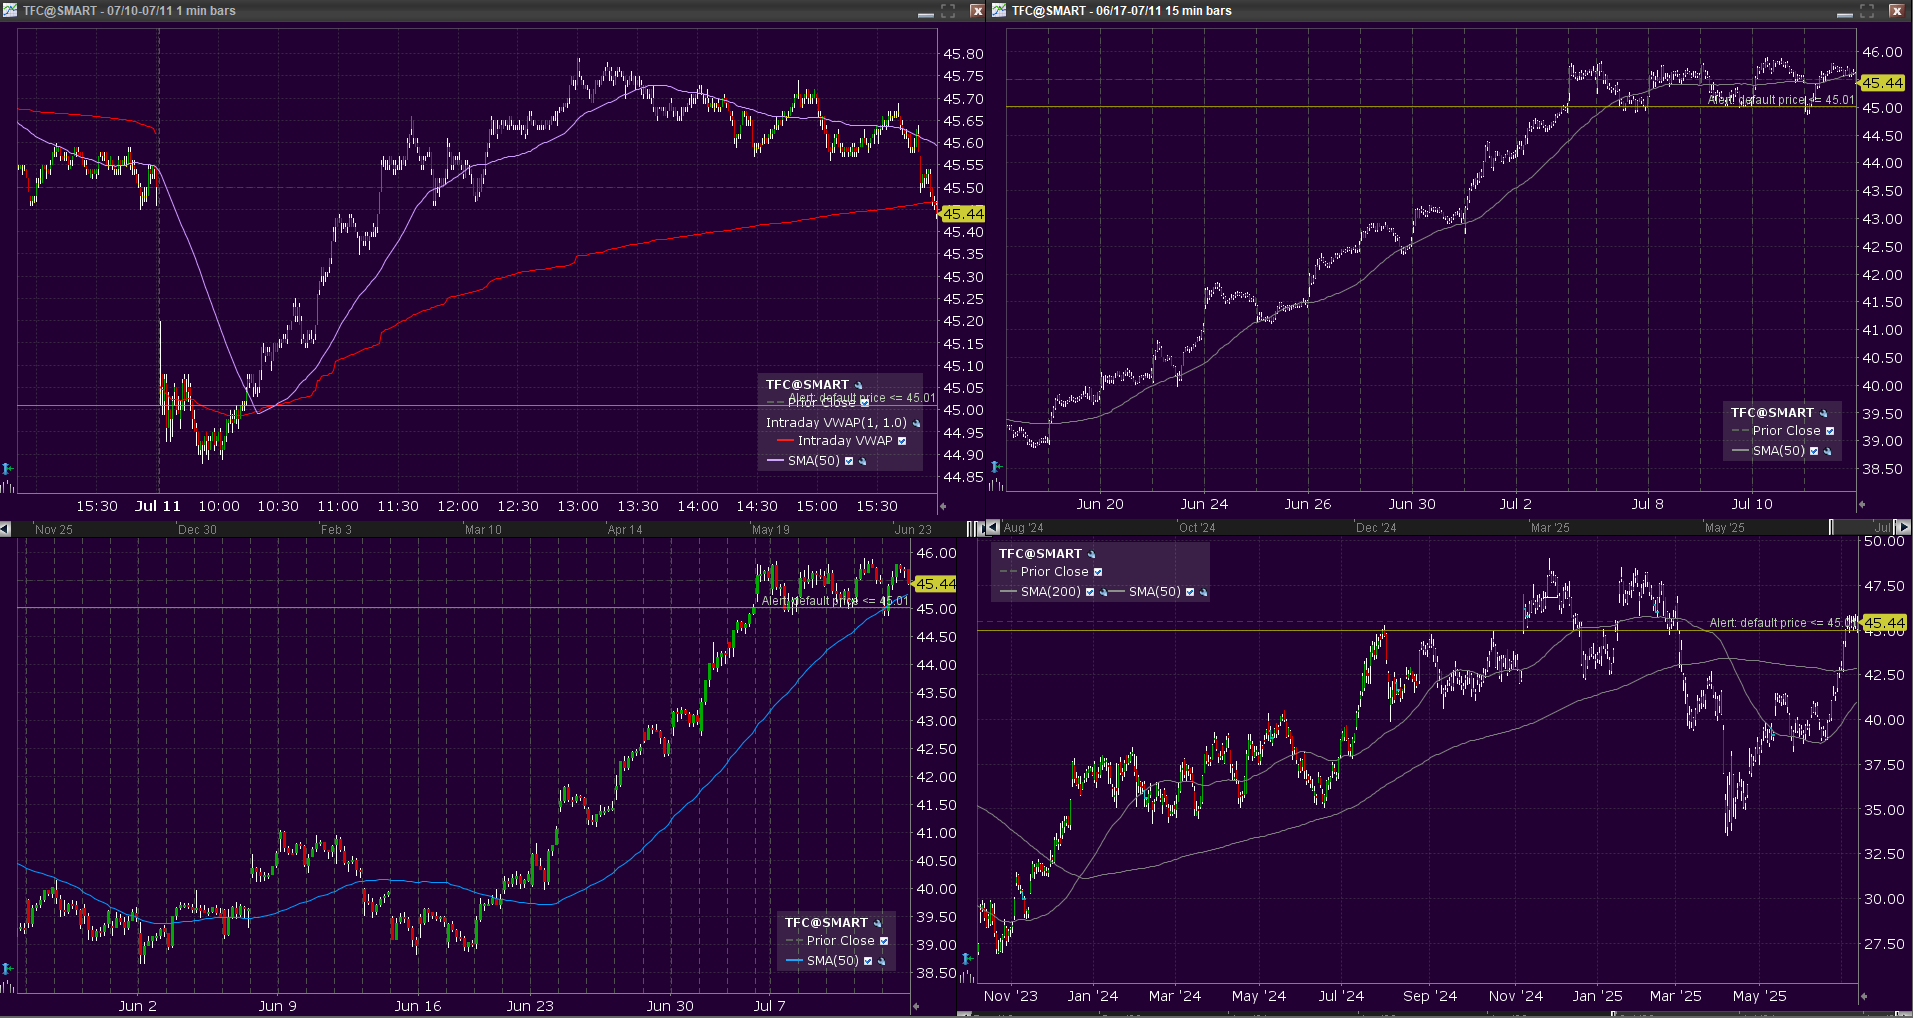The image size is (1913, 1018).
Task: Click 15 min bars chart window title
Action: coord(1121,11)
